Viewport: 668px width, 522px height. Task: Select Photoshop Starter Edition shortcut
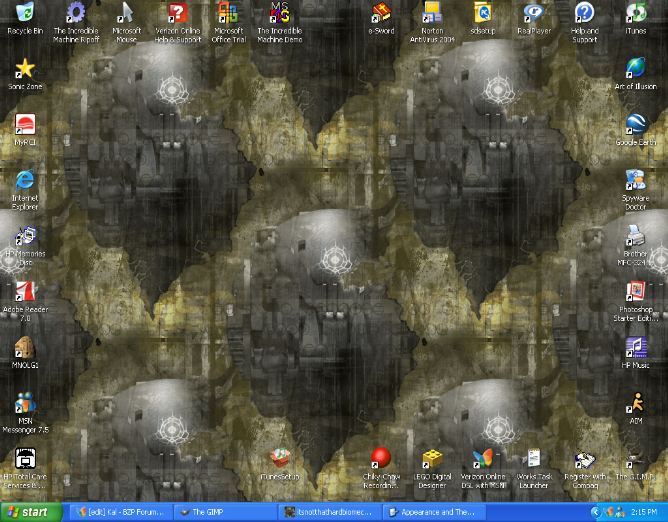(x=636, y=291)
